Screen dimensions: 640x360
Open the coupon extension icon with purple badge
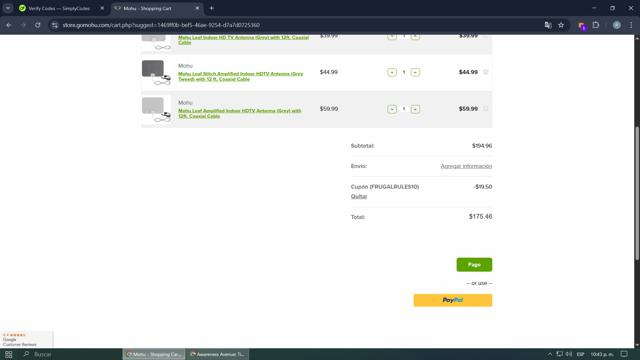[582, 25]
